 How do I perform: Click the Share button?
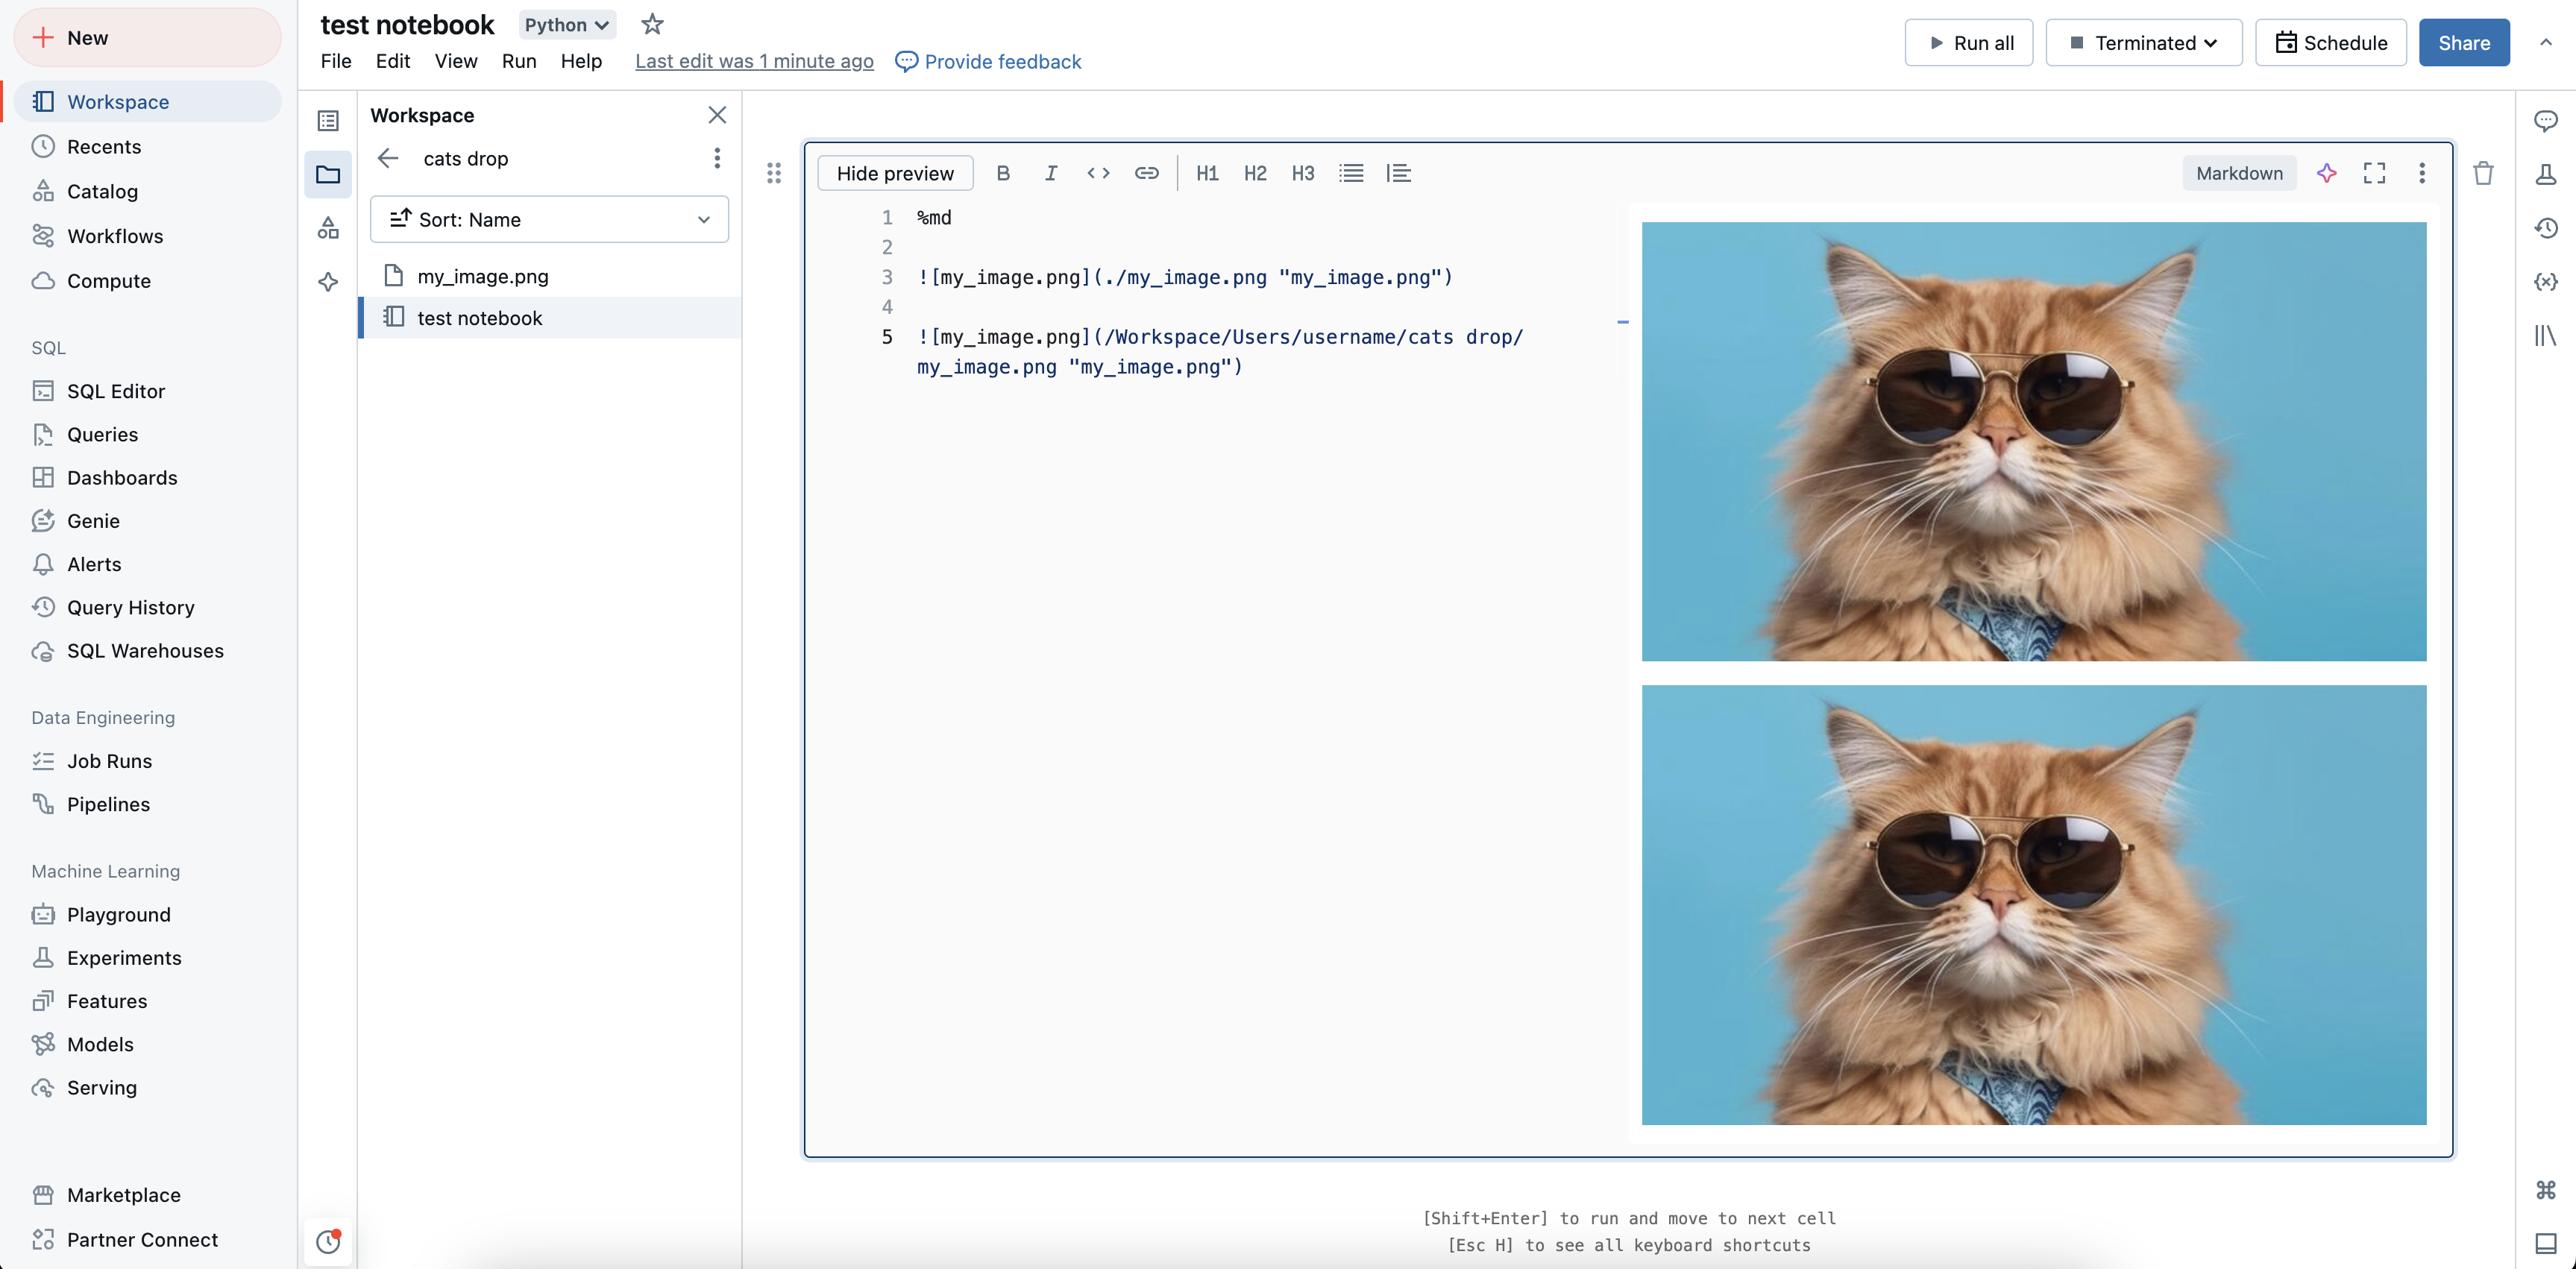click(2463, 42)
